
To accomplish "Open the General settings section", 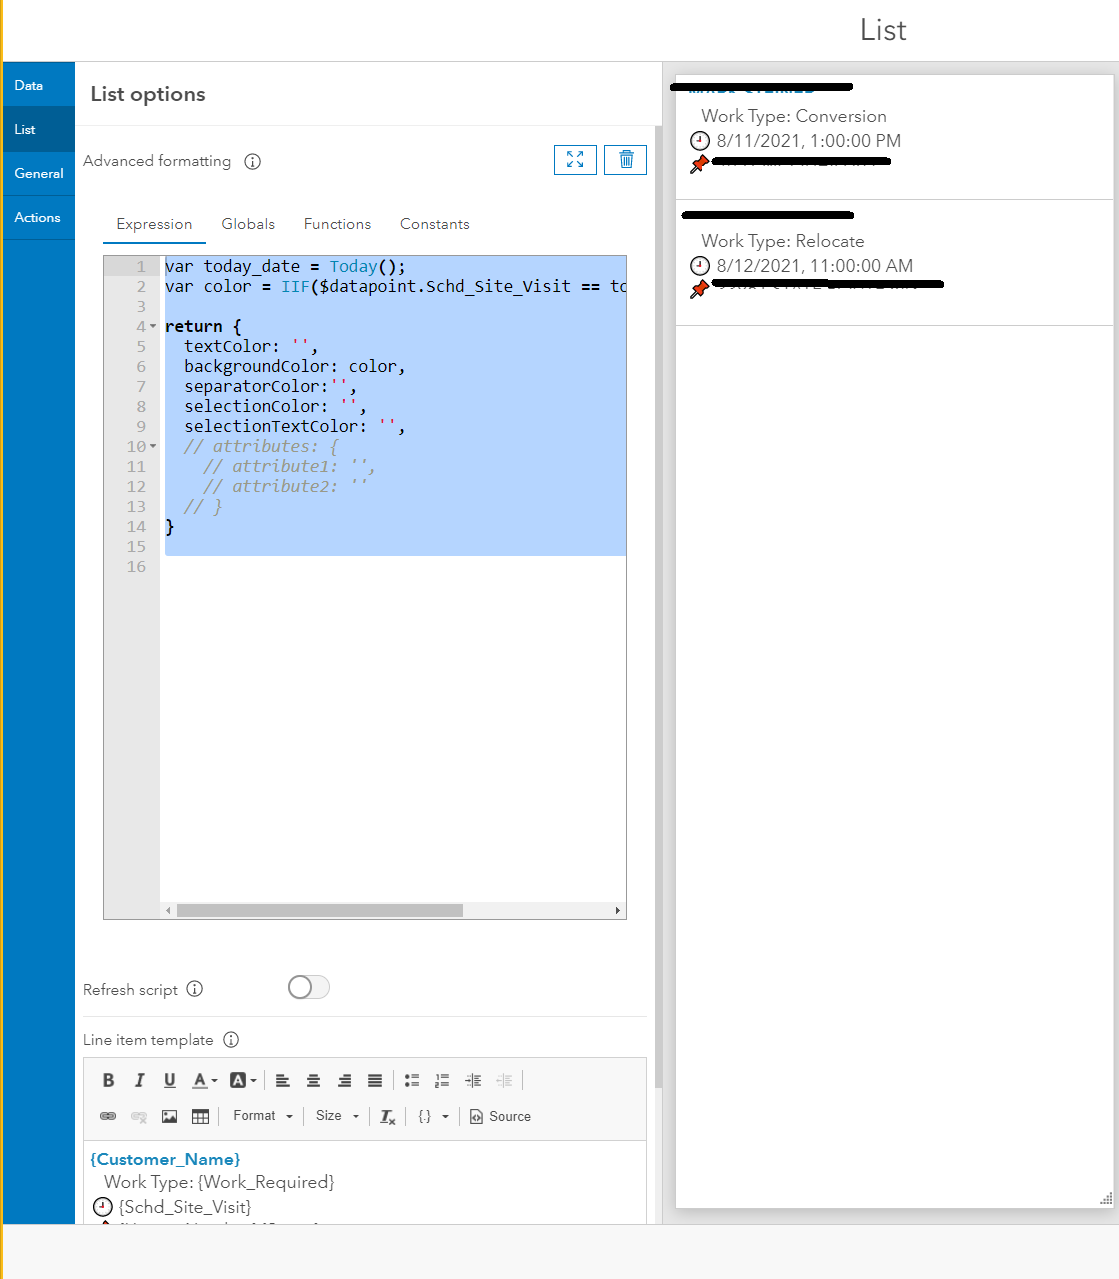I will (38, 173).
